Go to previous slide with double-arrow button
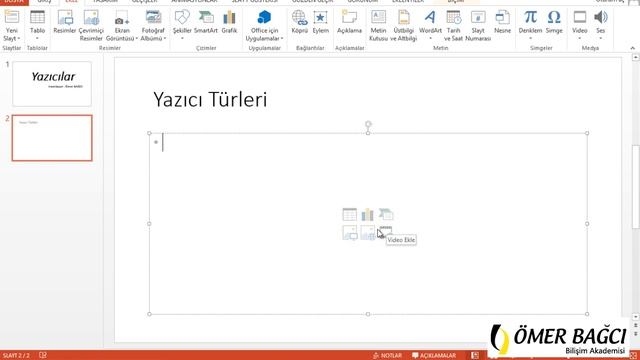Screen dimensions: 640x360 (636, 325)
